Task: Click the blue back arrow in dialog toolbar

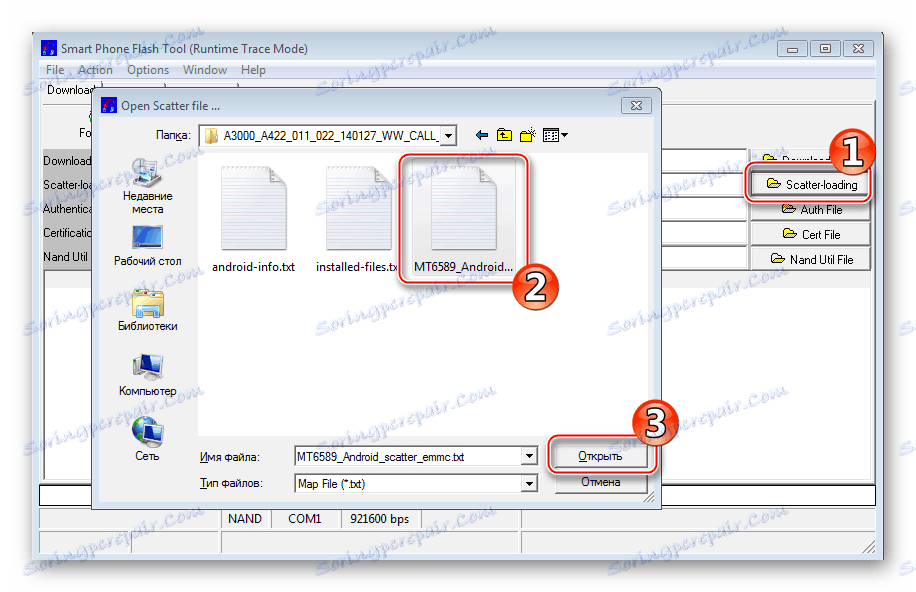Action: 481,136
